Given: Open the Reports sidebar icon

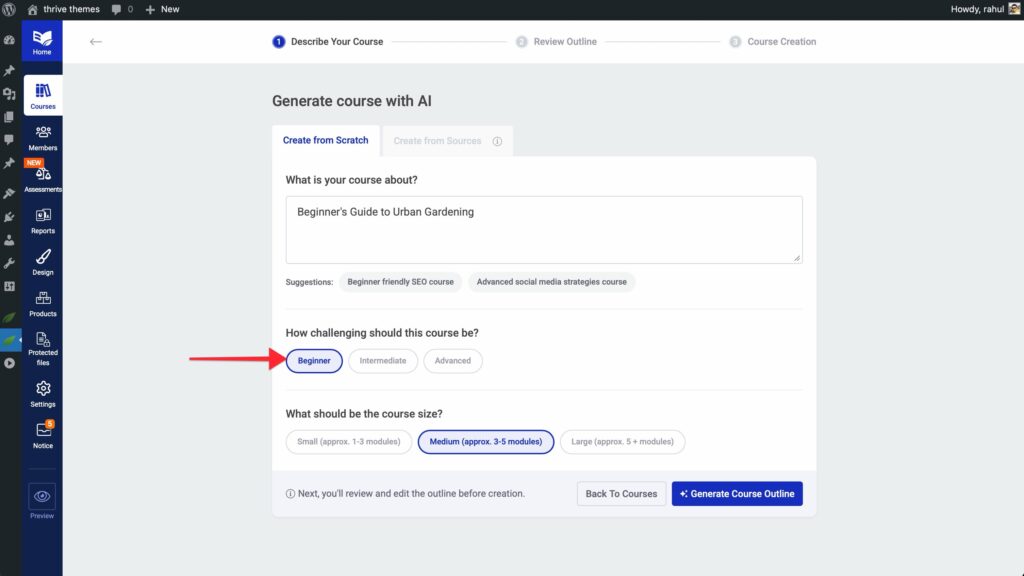Looking at the screenshot, I should 43,218.
